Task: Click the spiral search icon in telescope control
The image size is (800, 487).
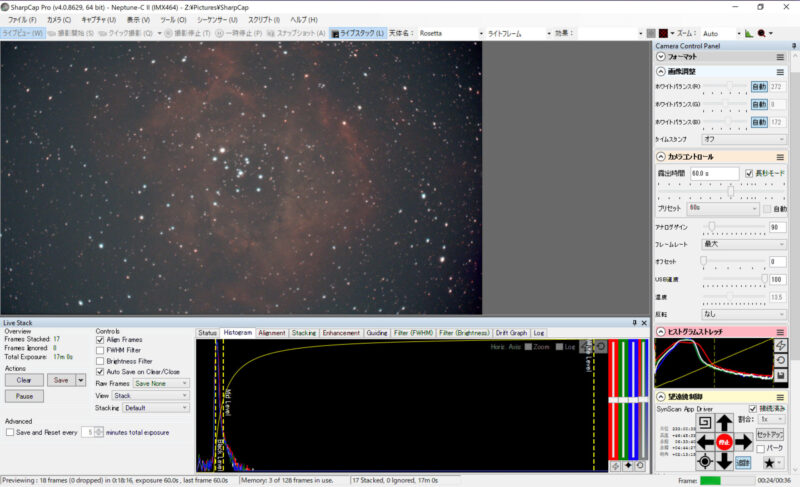Action: 704,423
